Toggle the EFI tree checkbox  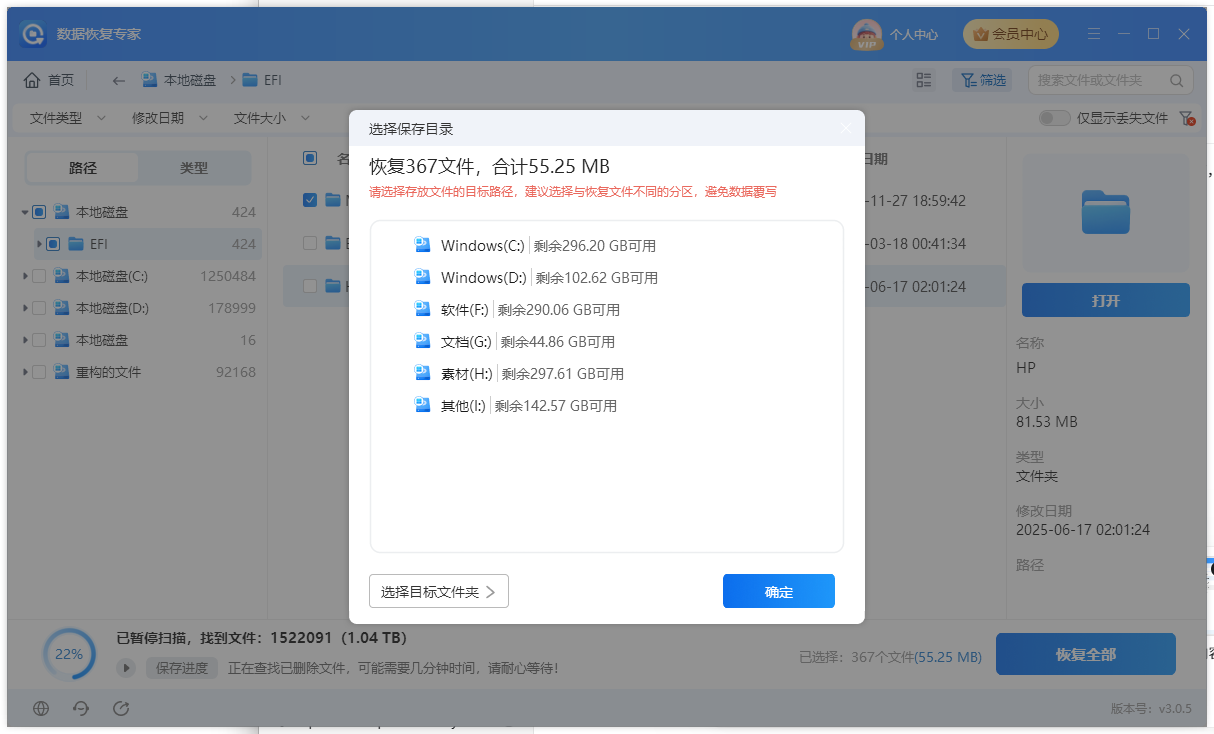coord(53,244)
